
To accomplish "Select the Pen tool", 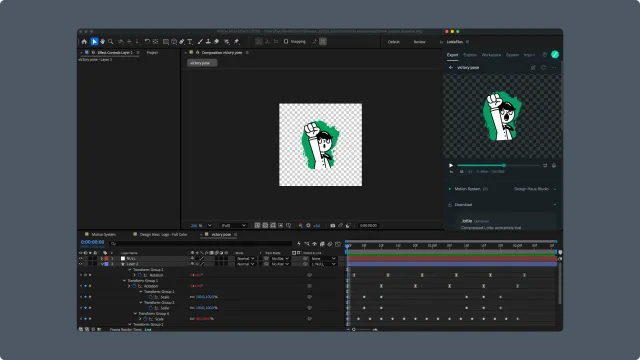I will pyautogui.click(x=182, y=42).
